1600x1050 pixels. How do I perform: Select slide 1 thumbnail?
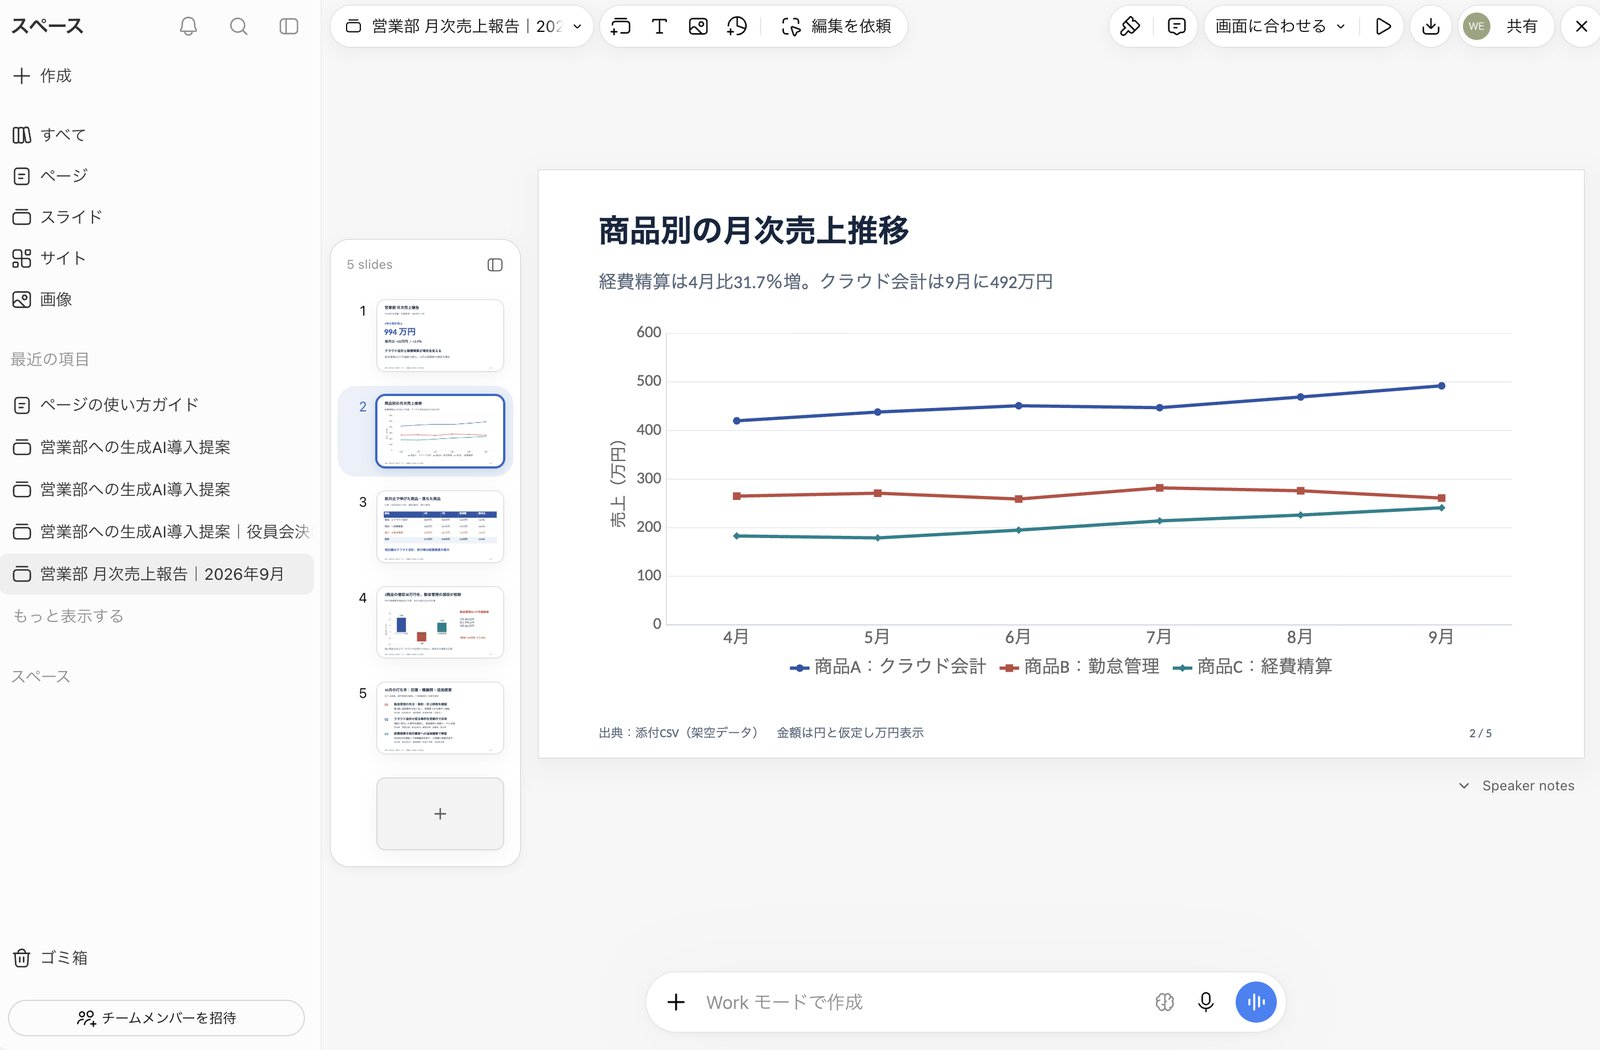pos(440,336)
